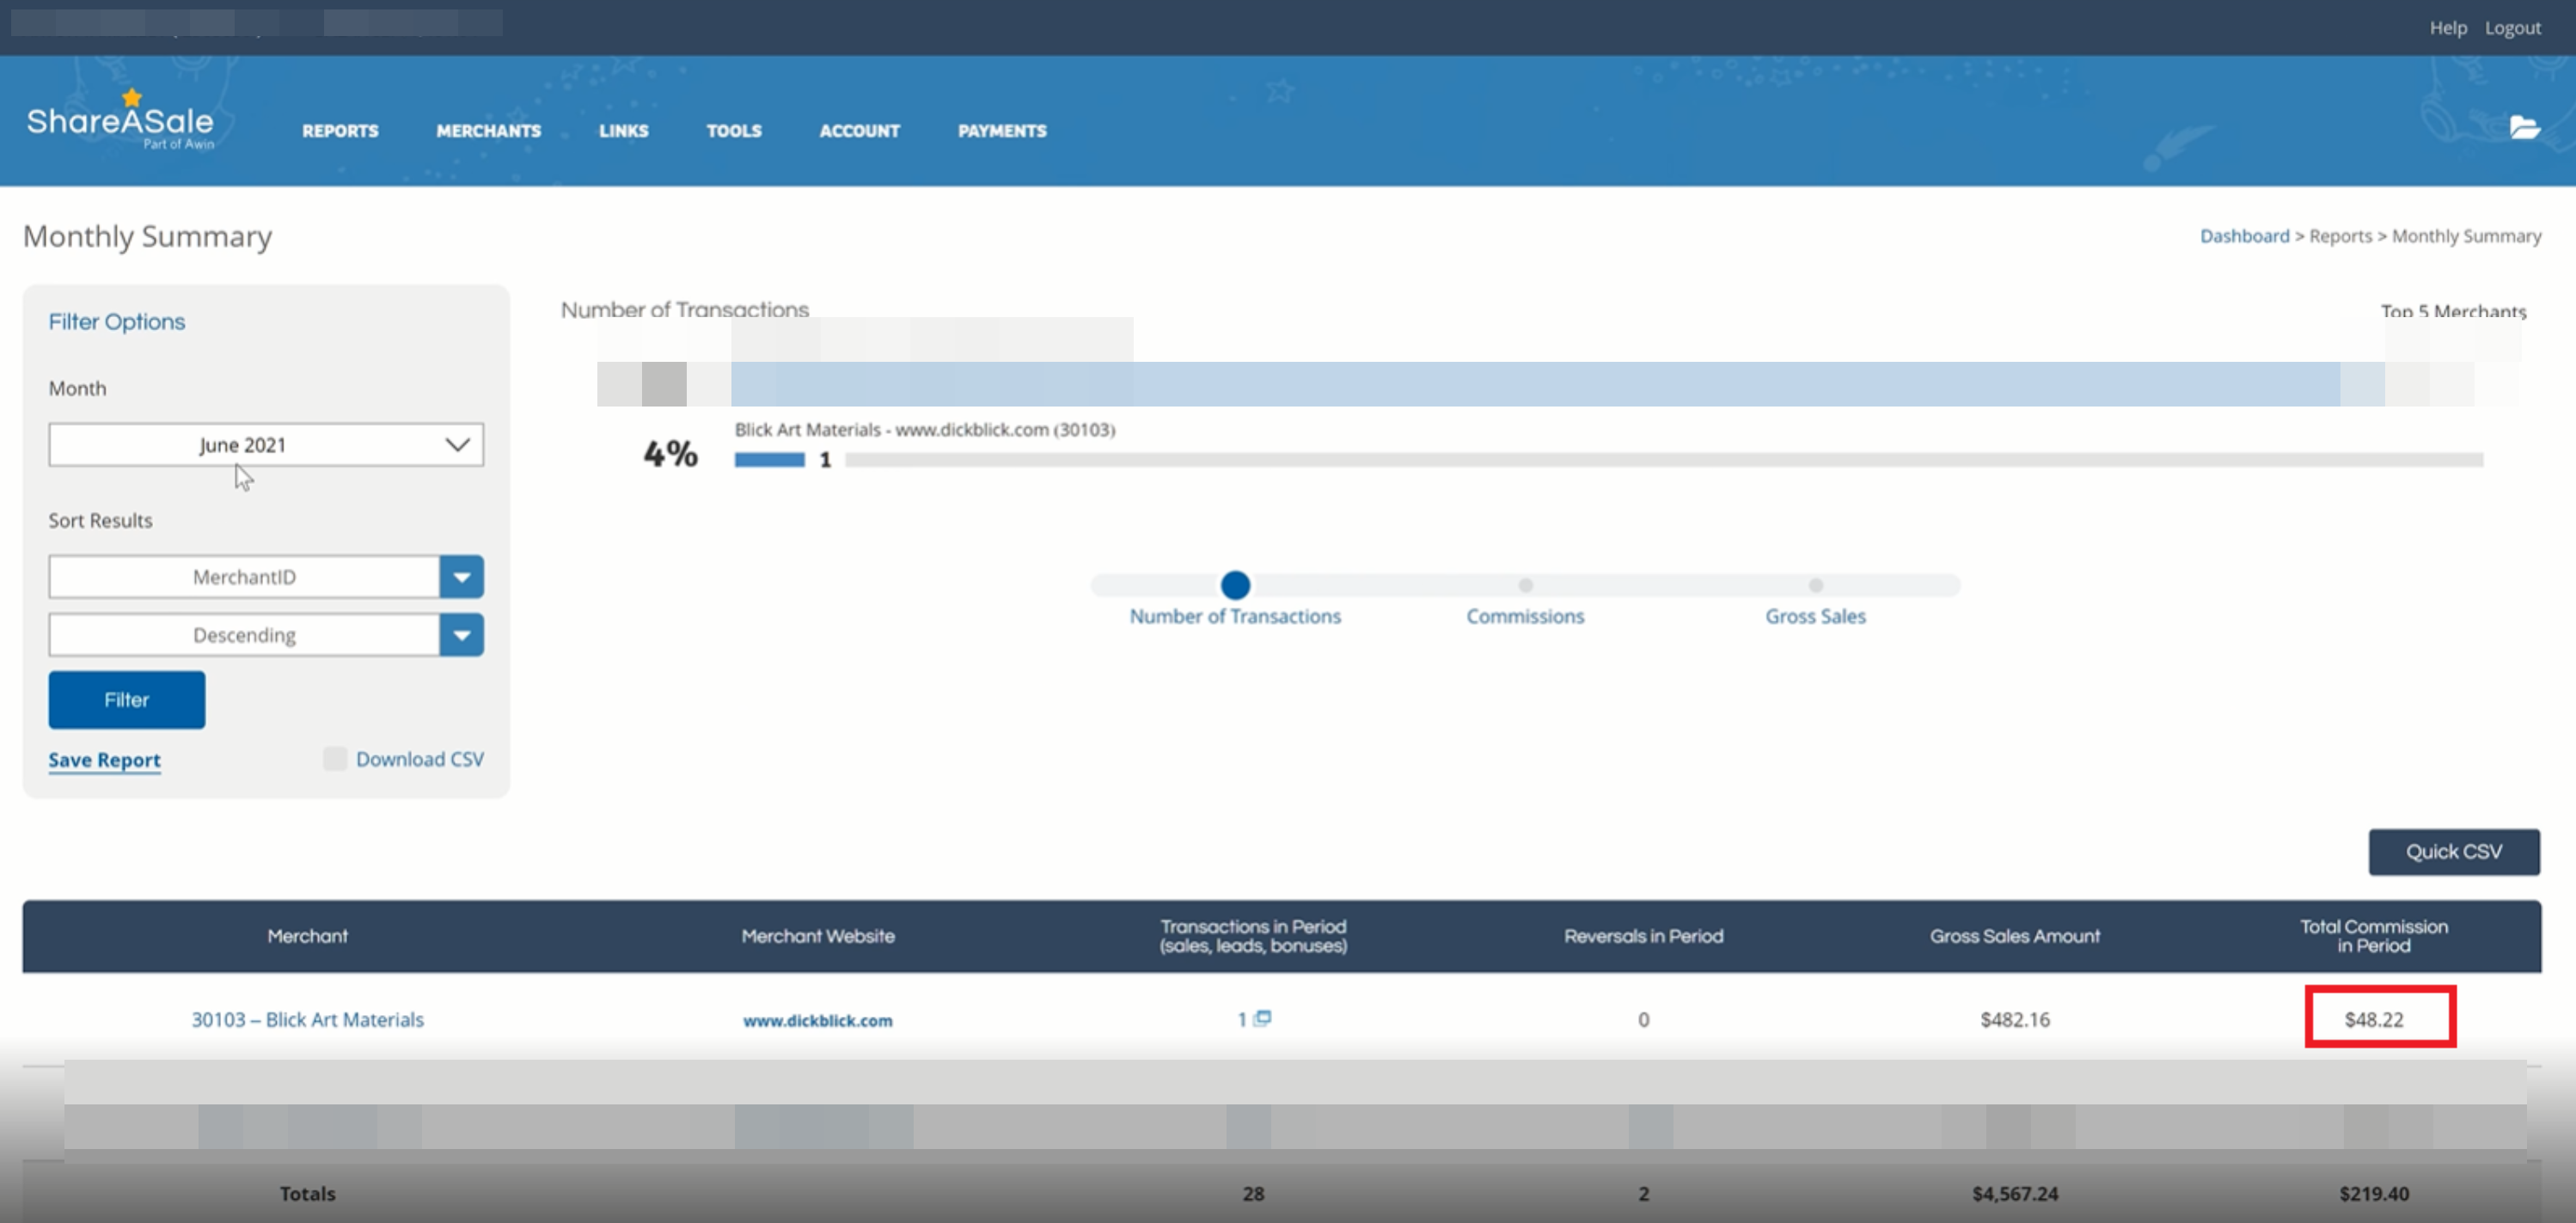
Task: Open the Help link
Action: [x=2448, y=28]
